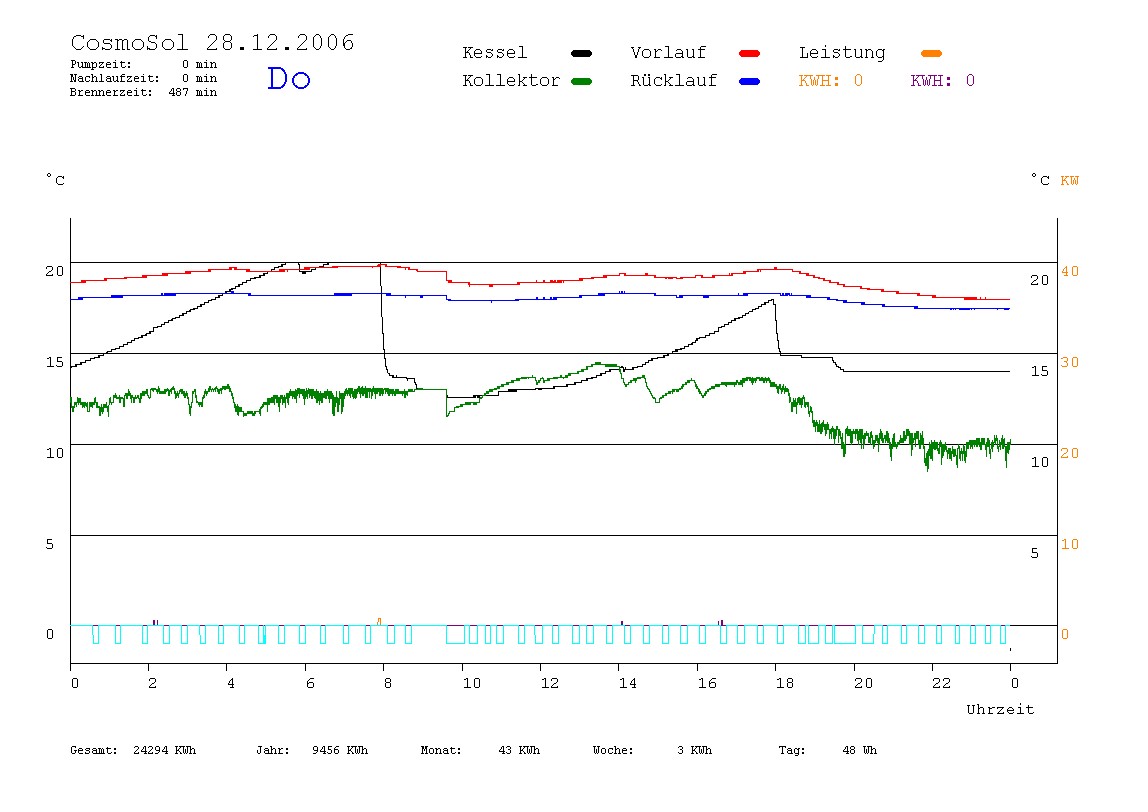Select the "Leistung" legend label
The height and width of the screenshot is (812, 1148).
tap(842, 53)
